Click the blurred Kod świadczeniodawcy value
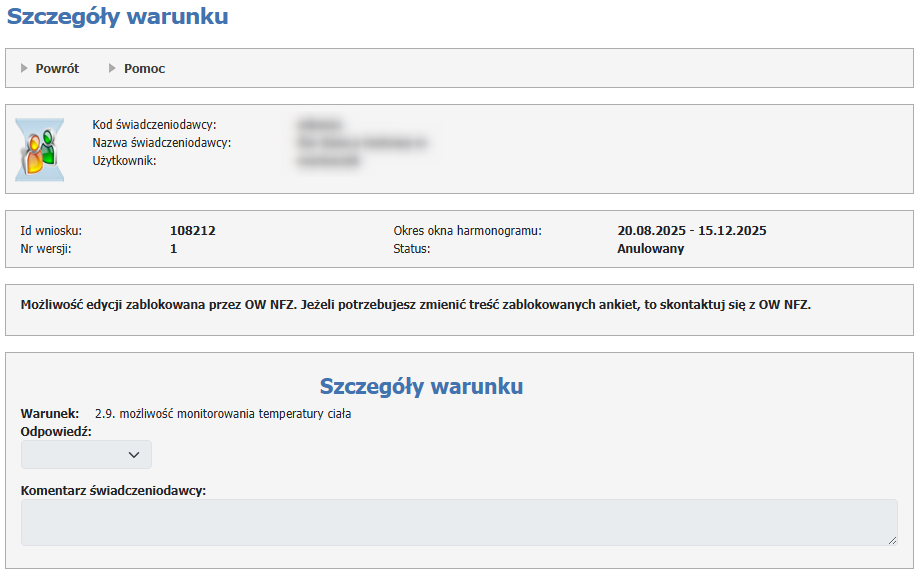 pos(319,125)
